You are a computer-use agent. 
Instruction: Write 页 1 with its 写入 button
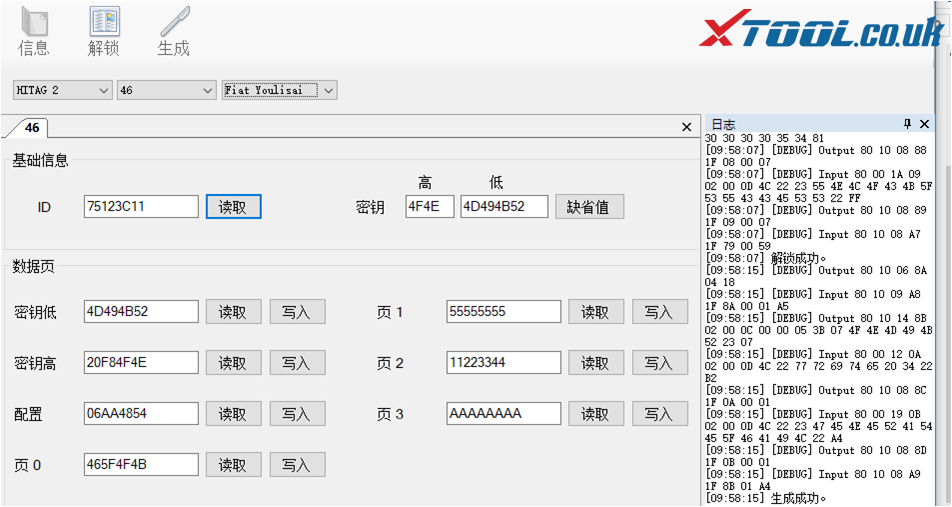[659, 312]
